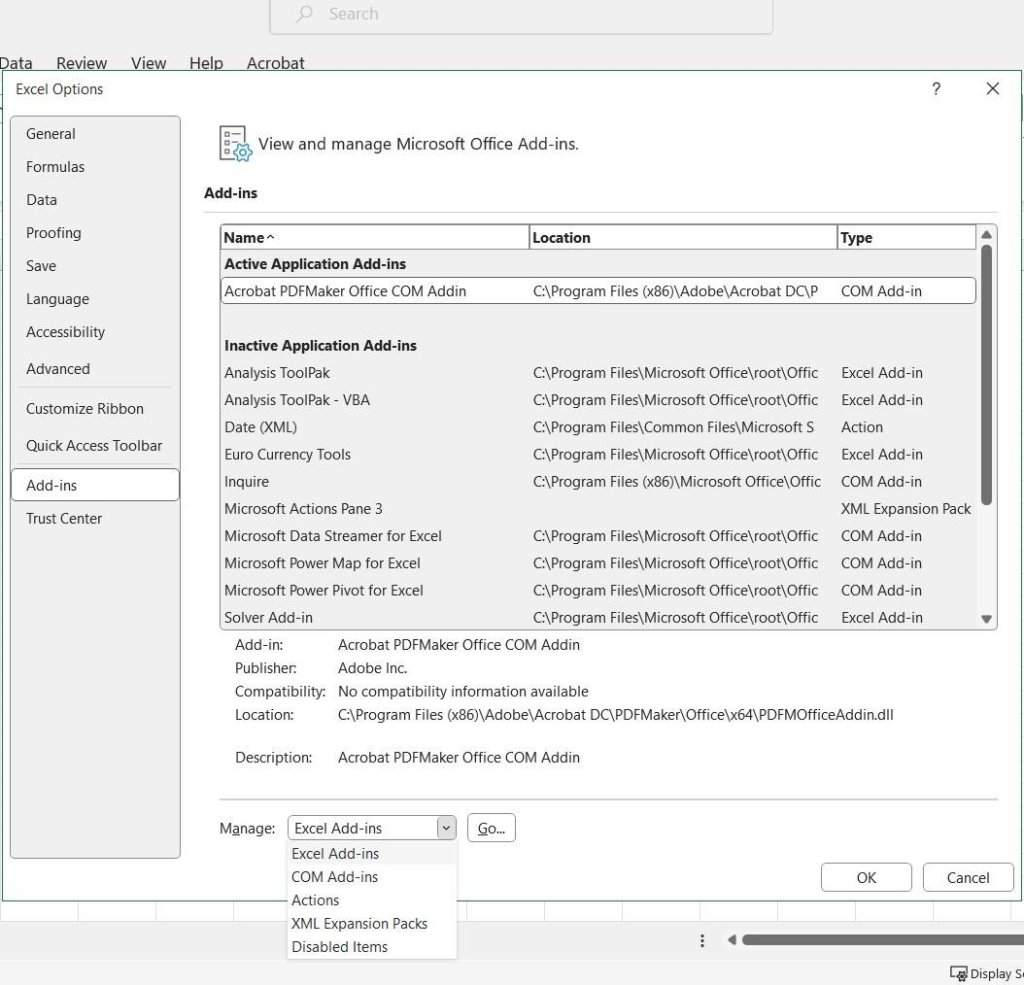Open the View ribbon tab
Image resolution: width=1024 pixels, height=985 pixels.
[148, 63]
